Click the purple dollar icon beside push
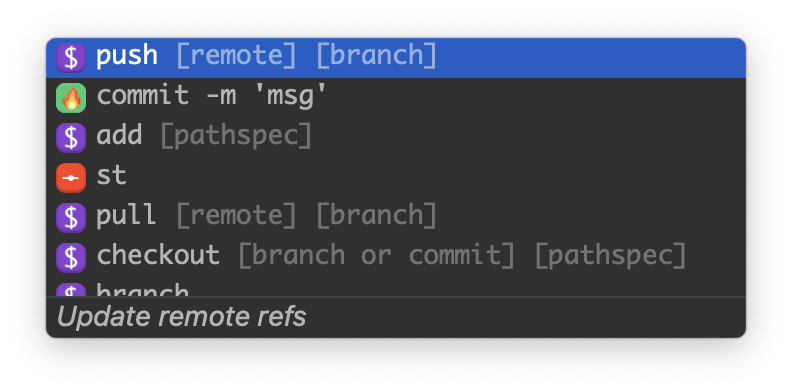 (x=71, y=58)
